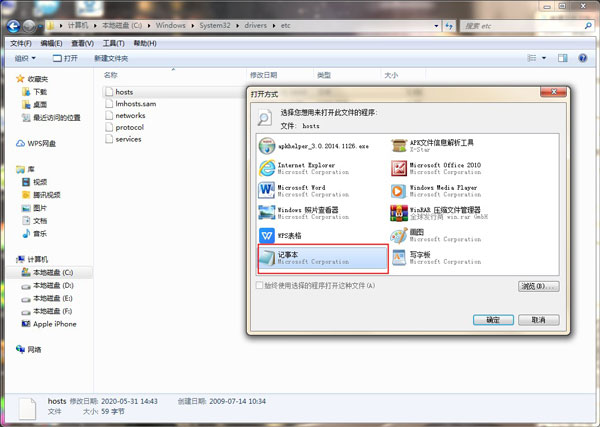
Task: Open 视频 library in sidebar
Action: coord(34,182)
